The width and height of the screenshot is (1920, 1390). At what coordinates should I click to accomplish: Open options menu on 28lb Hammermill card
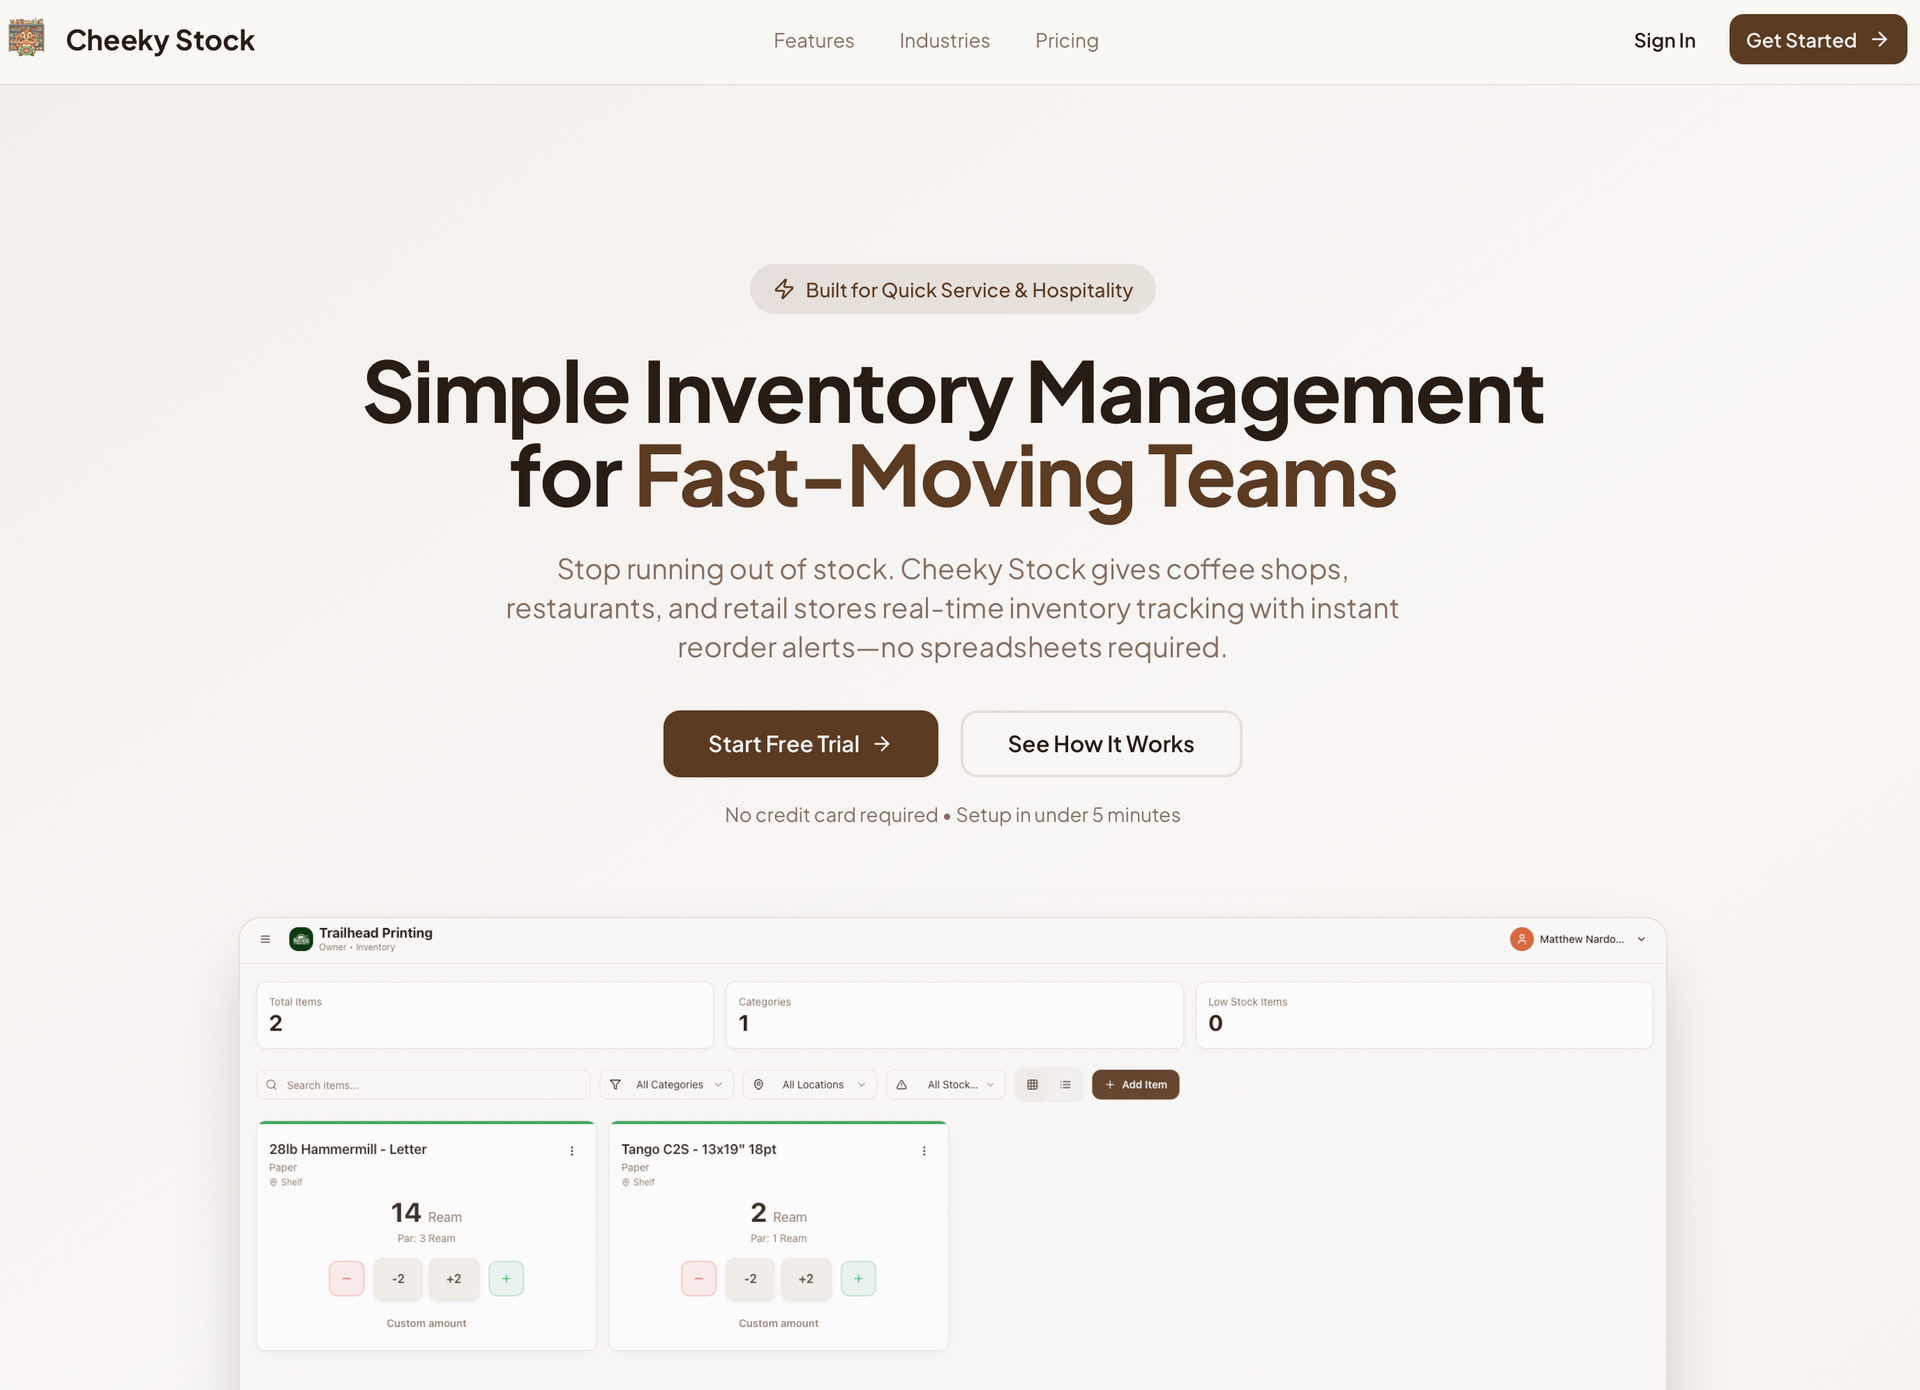[573, 1150]
